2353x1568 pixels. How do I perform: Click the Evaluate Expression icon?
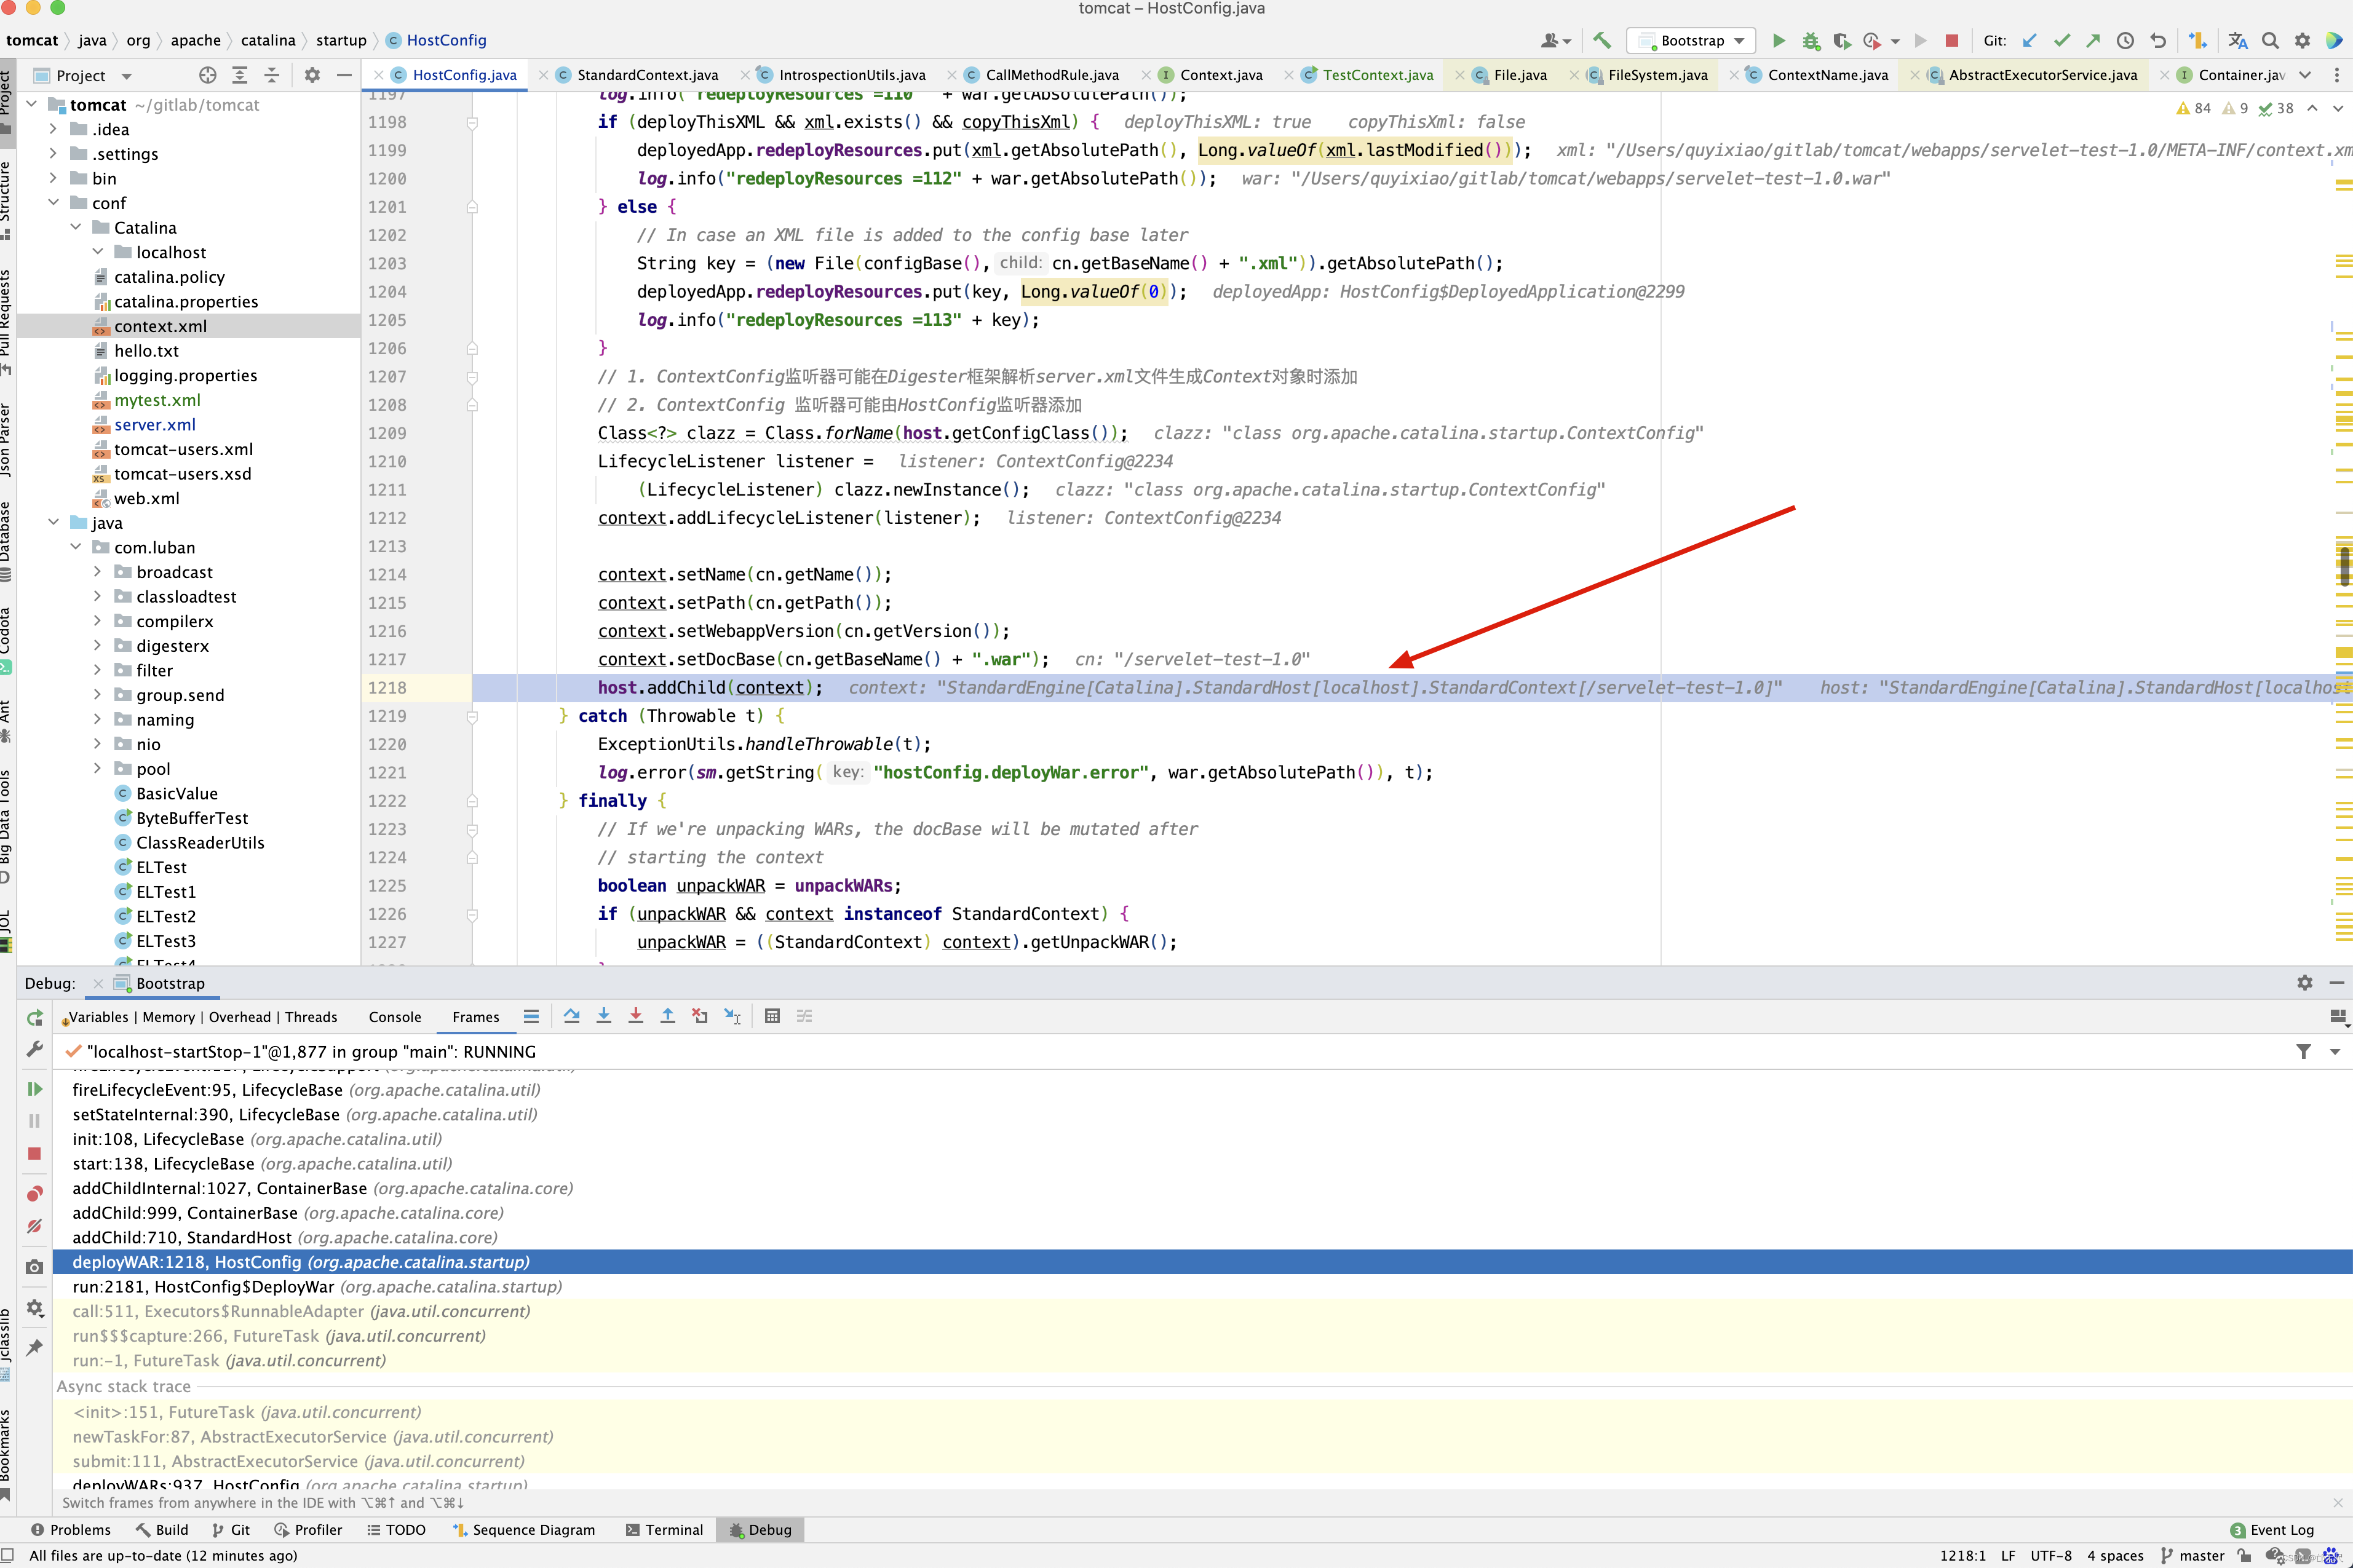[x=771, y=1017]
